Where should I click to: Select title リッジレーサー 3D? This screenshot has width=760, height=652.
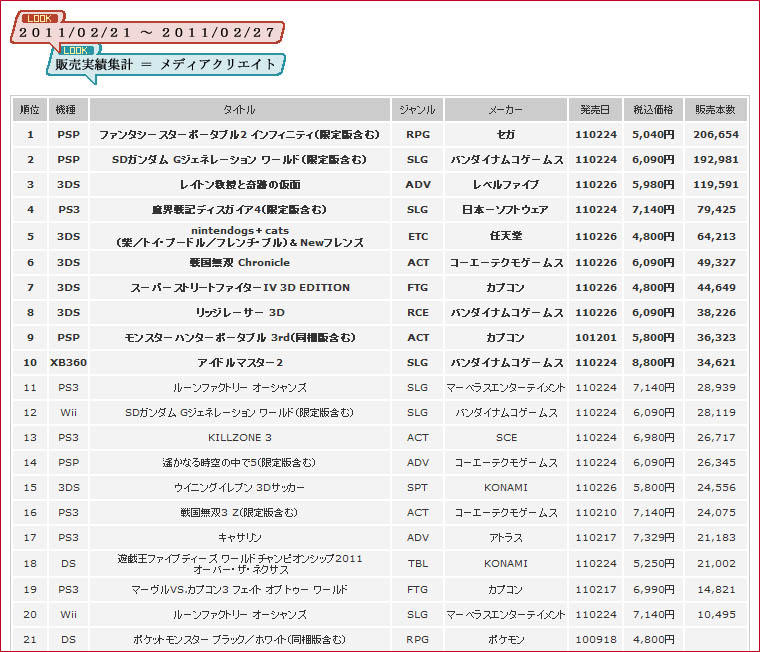(239, 313)
